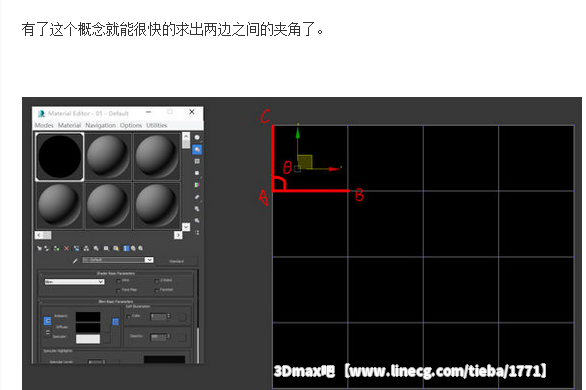Open the Diffuse color swatch

tap(88, 328)
